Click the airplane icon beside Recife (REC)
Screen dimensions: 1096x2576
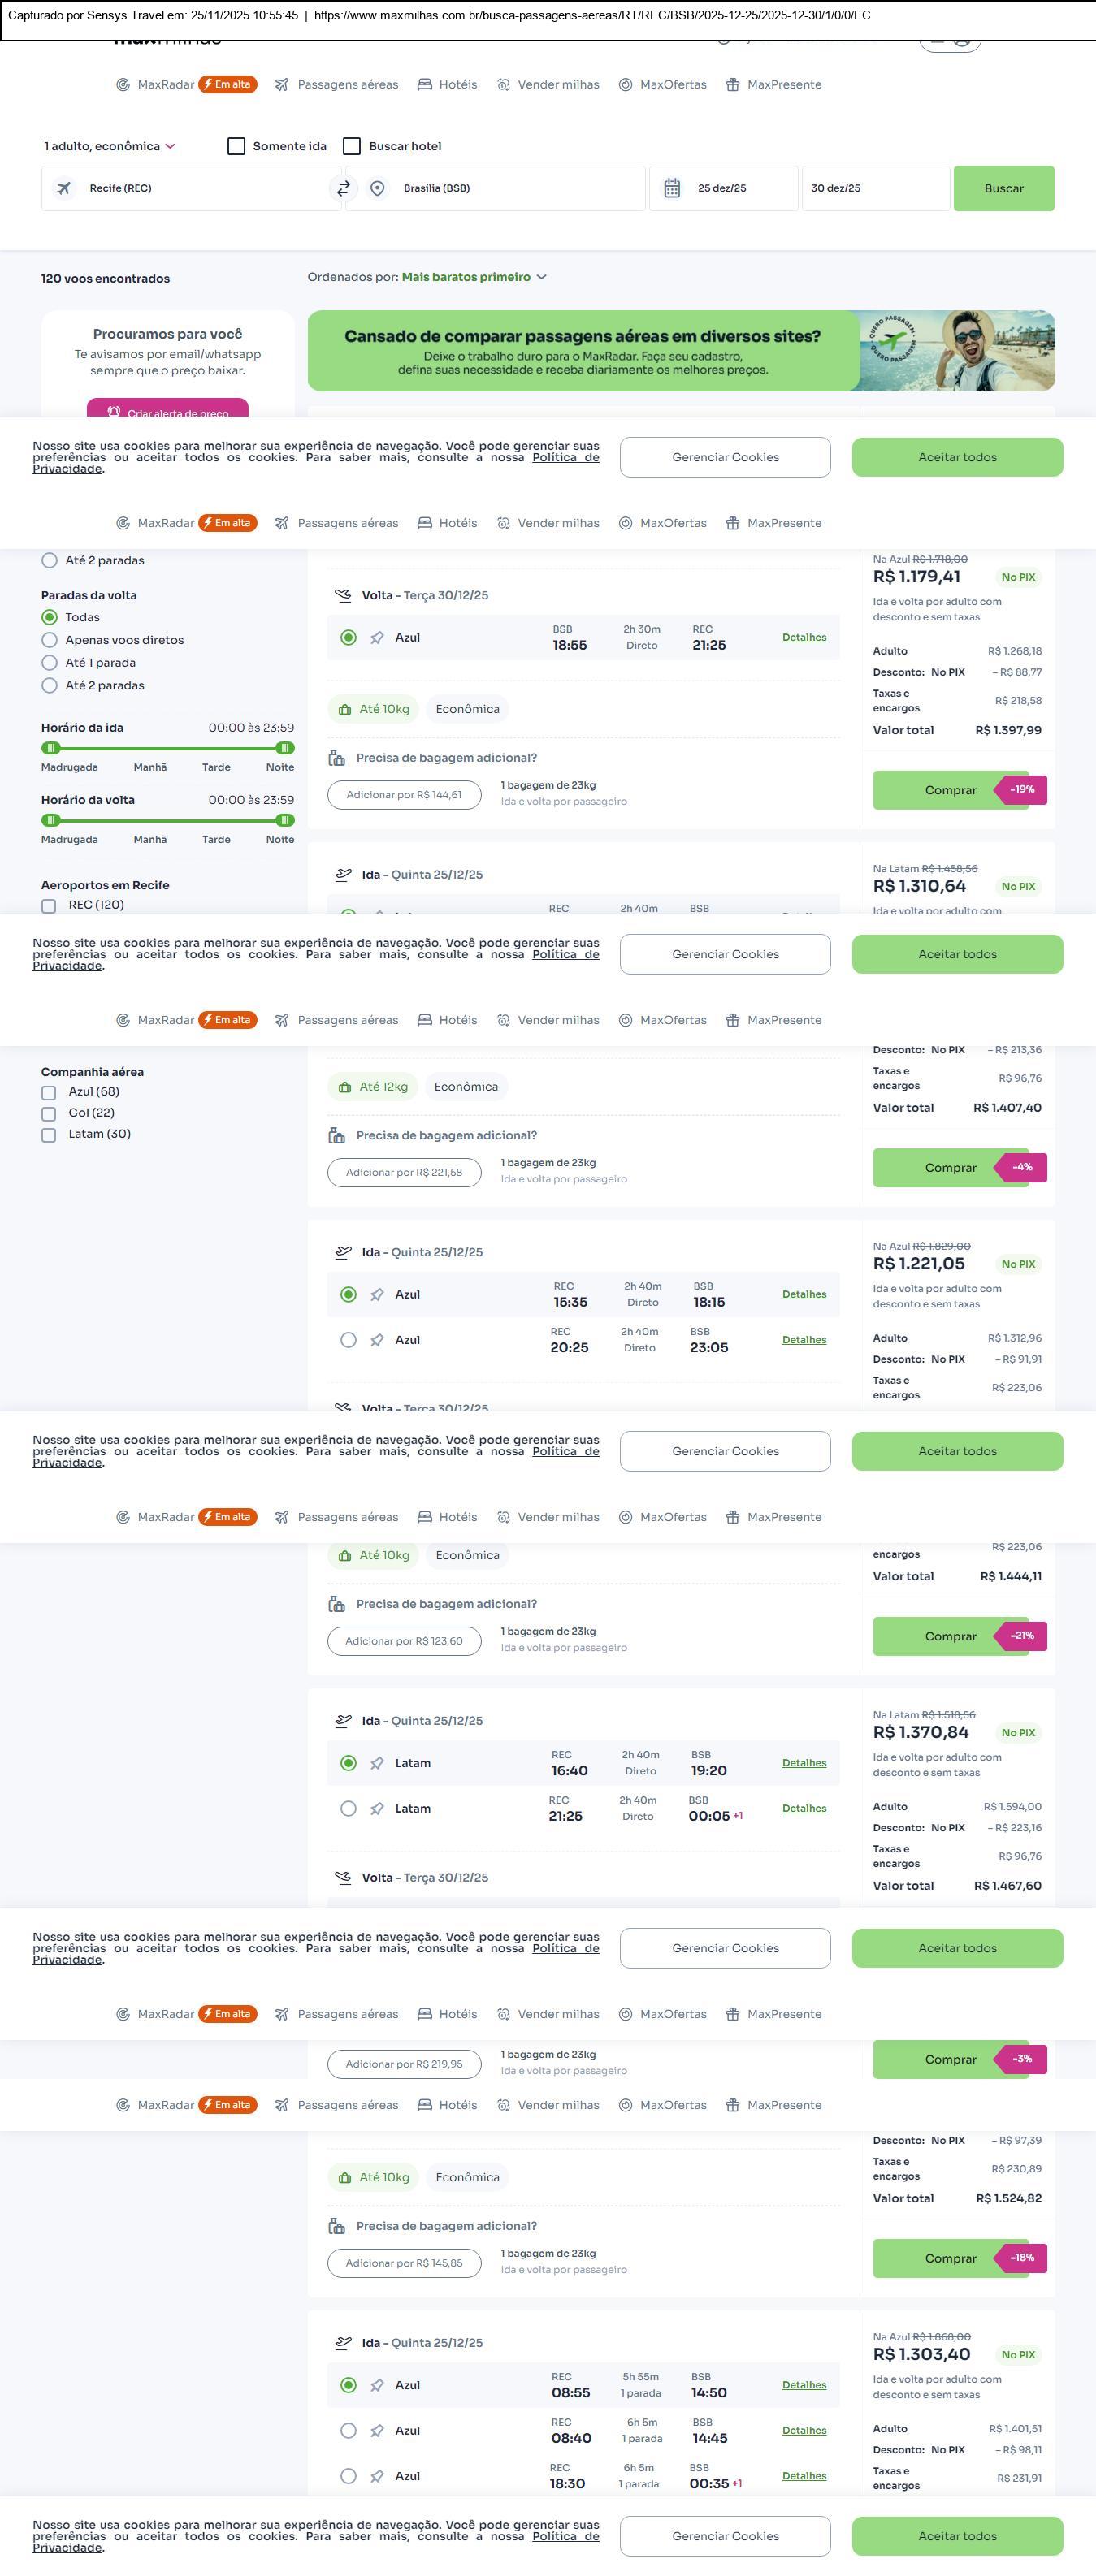pos(64,188)
